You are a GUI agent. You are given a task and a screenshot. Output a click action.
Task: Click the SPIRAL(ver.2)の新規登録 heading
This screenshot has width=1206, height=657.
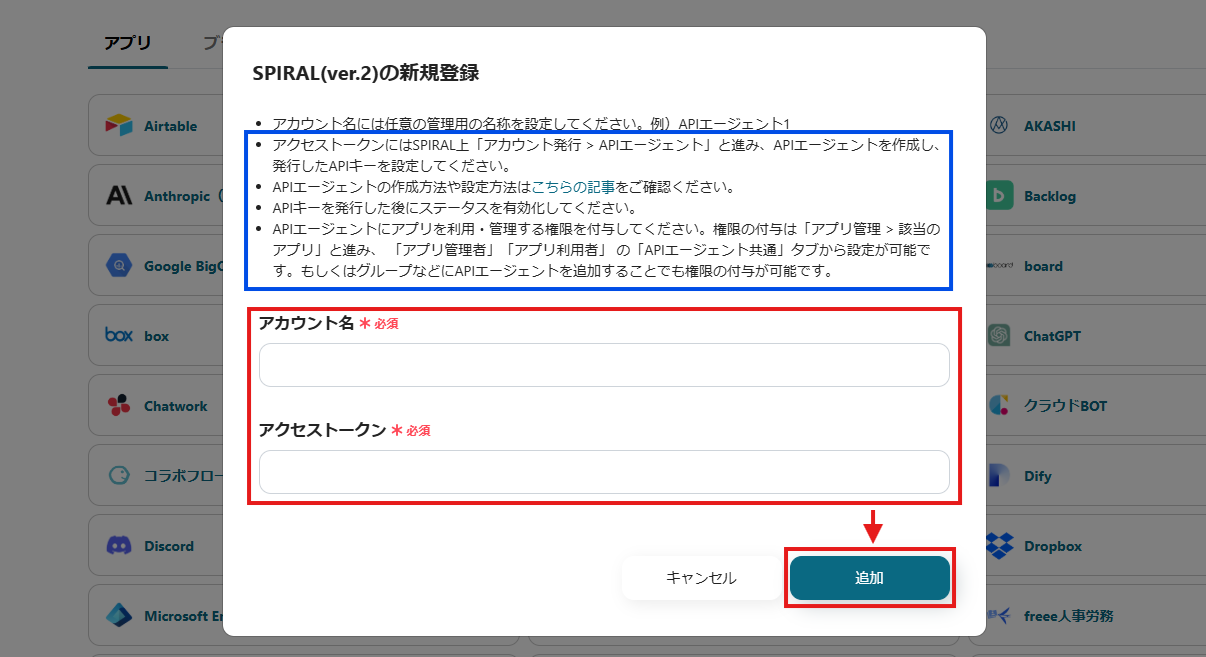pos(365,73)
